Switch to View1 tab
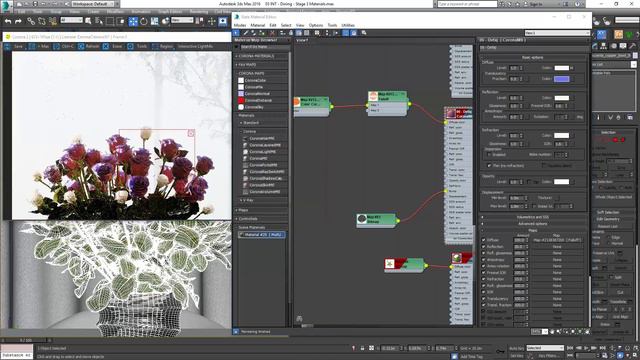Image resolution: width=640 pixels, height=360 pixels. tap(302, 40)
